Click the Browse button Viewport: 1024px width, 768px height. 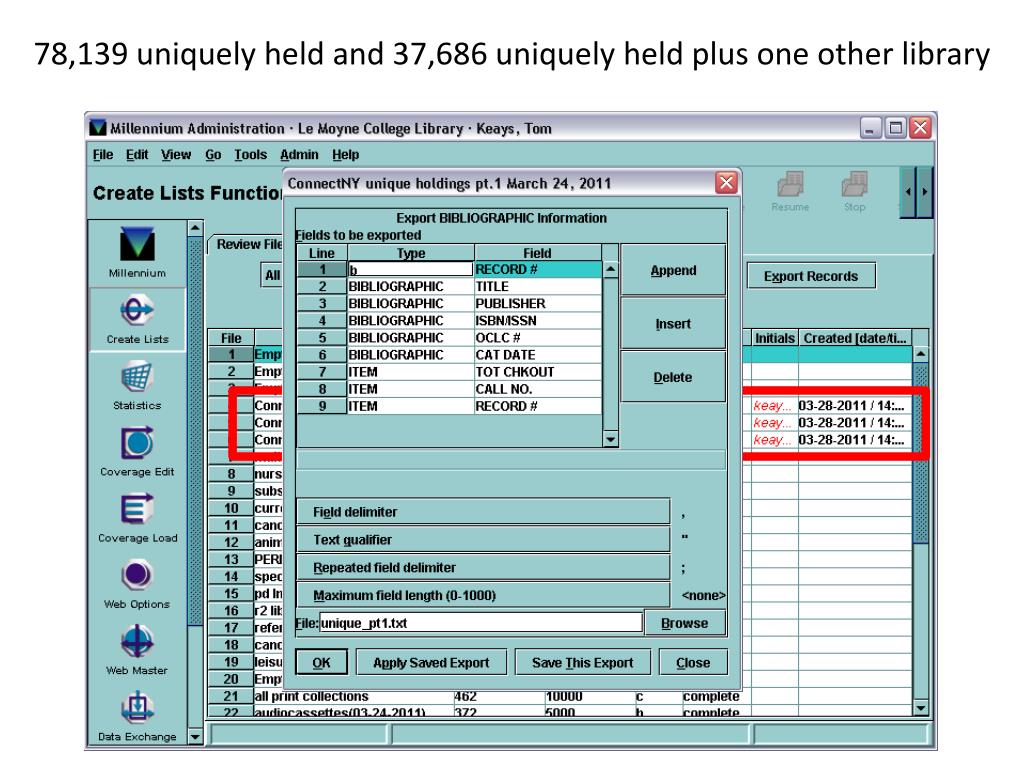coord(684,623)
